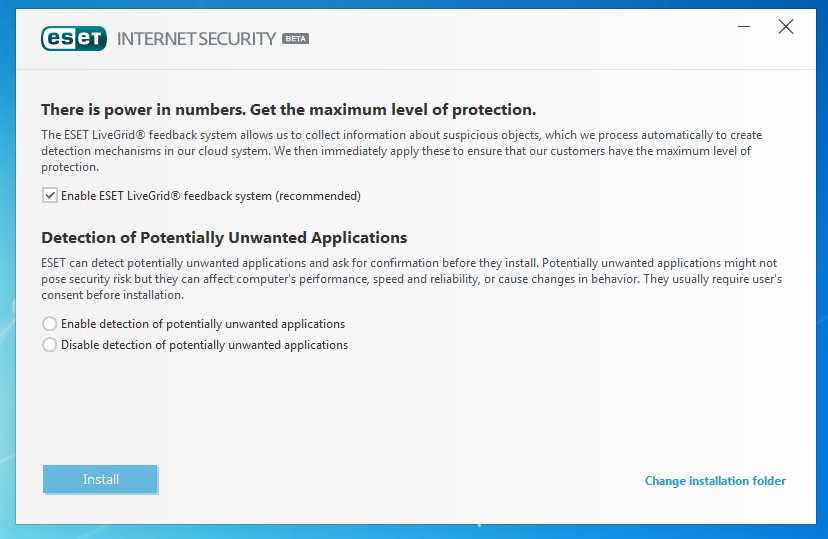This screenshot has width=828, height=539.
Task: Click the paragraph beginning "ESET can detect"
Action: 410,279
